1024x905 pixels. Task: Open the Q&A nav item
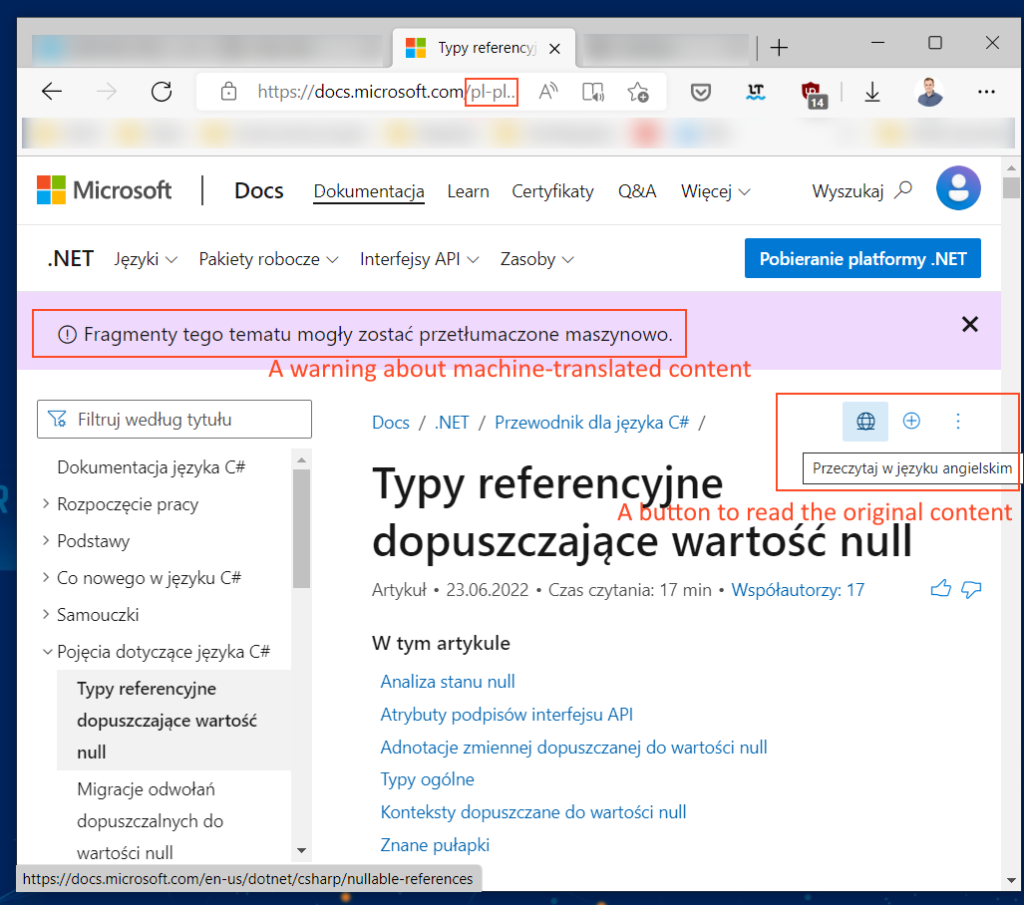coord(637,191)
